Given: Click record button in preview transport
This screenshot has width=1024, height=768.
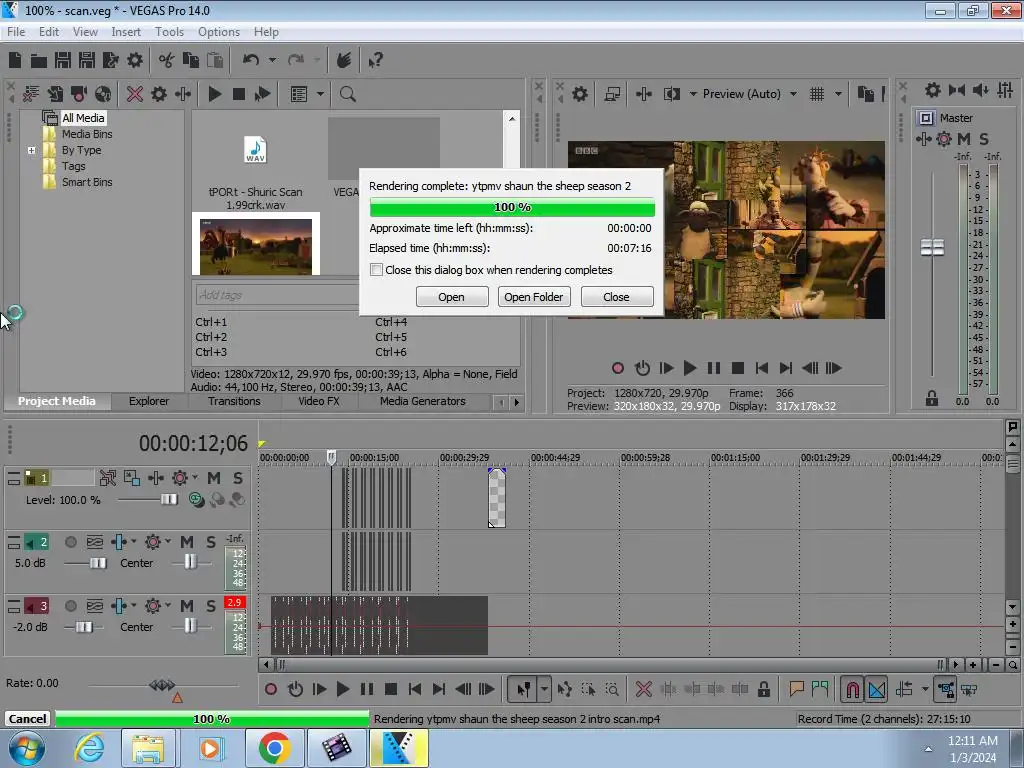Looking at the screenshot, I should 617,368.
